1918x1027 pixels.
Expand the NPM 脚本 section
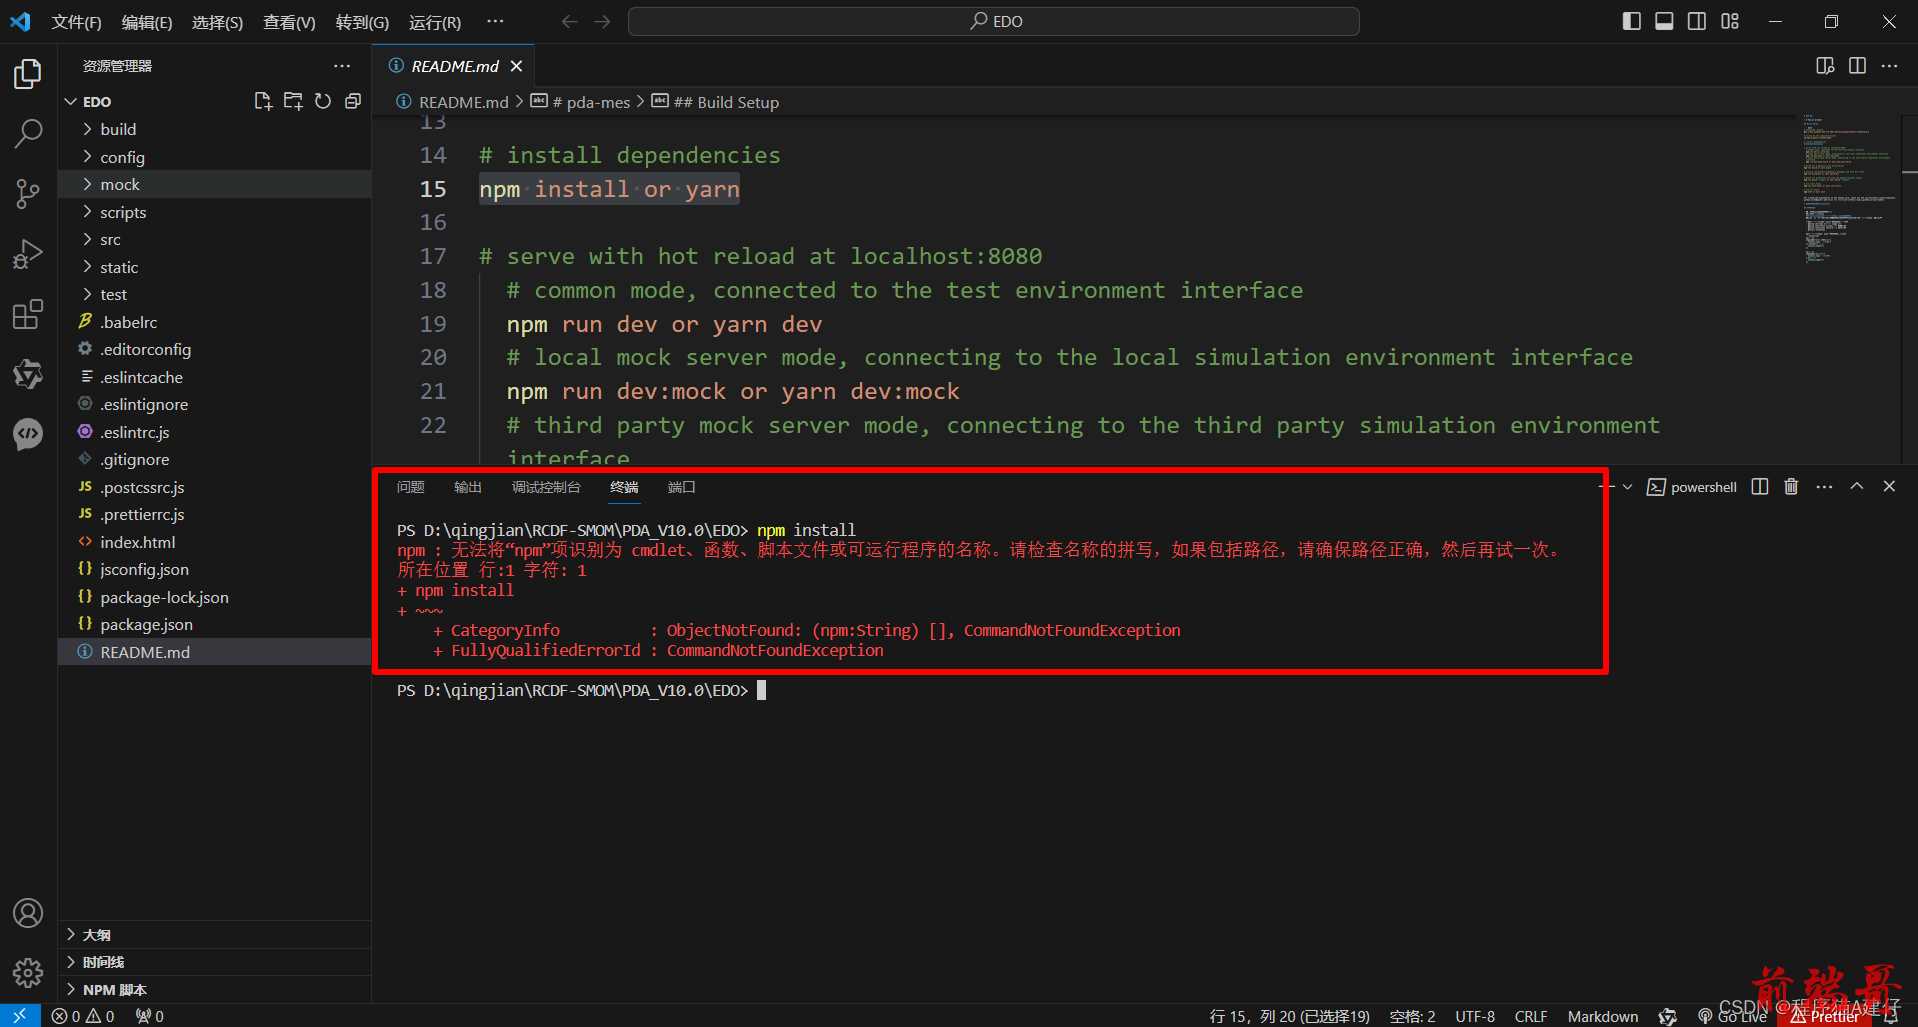pos(215,990)
